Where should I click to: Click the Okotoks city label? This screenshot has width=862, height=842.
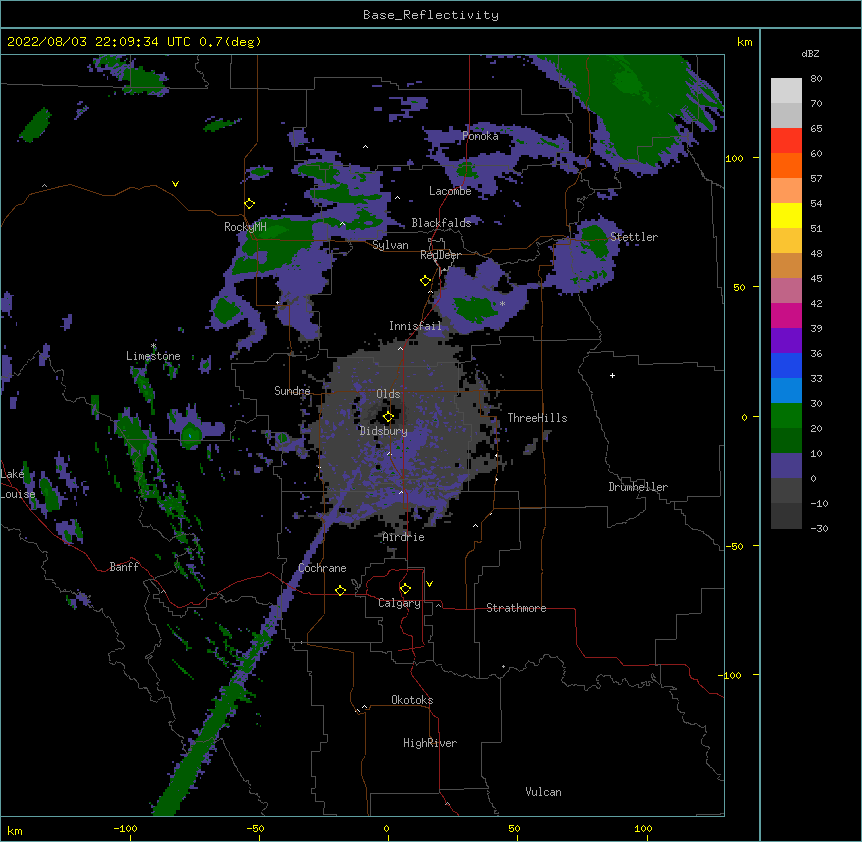[412, 700]
